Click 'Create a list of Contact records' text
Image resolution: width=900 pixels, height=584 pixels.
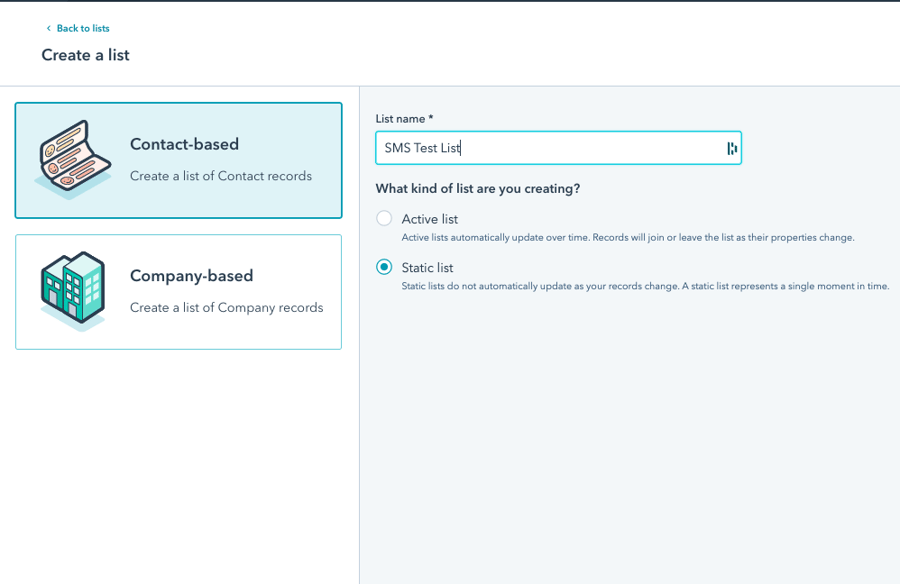221,176
